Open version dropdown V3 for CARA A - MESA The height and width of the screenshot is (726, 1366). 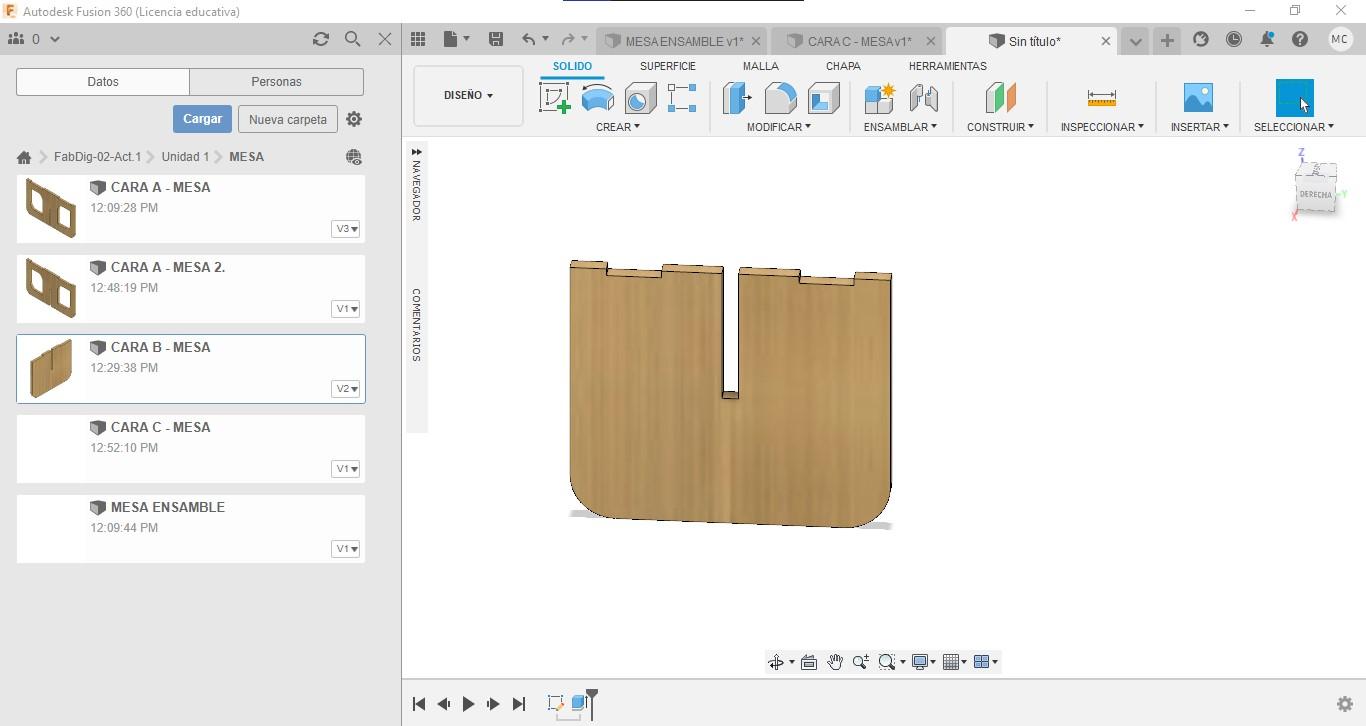[345, 229]
